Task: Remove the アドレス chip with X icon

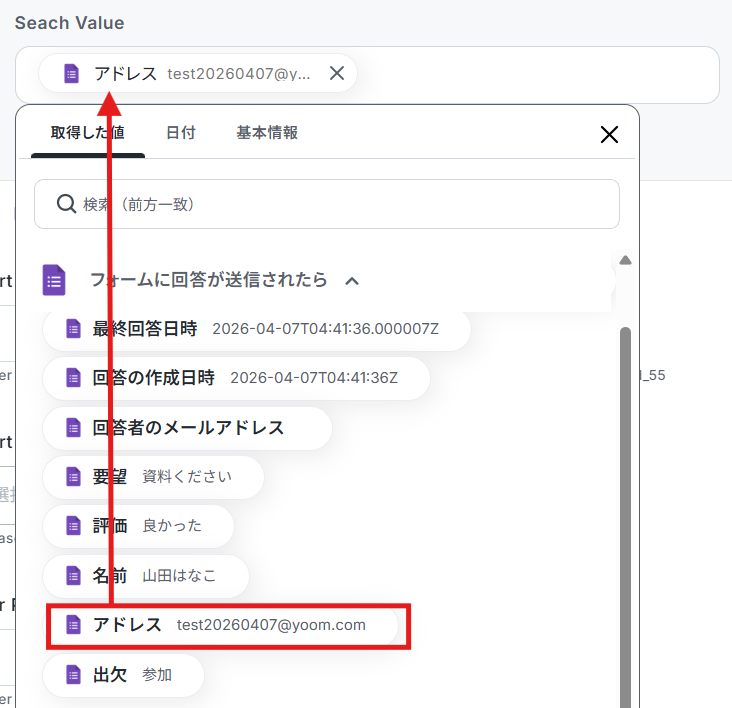Action: pos(337,73)
